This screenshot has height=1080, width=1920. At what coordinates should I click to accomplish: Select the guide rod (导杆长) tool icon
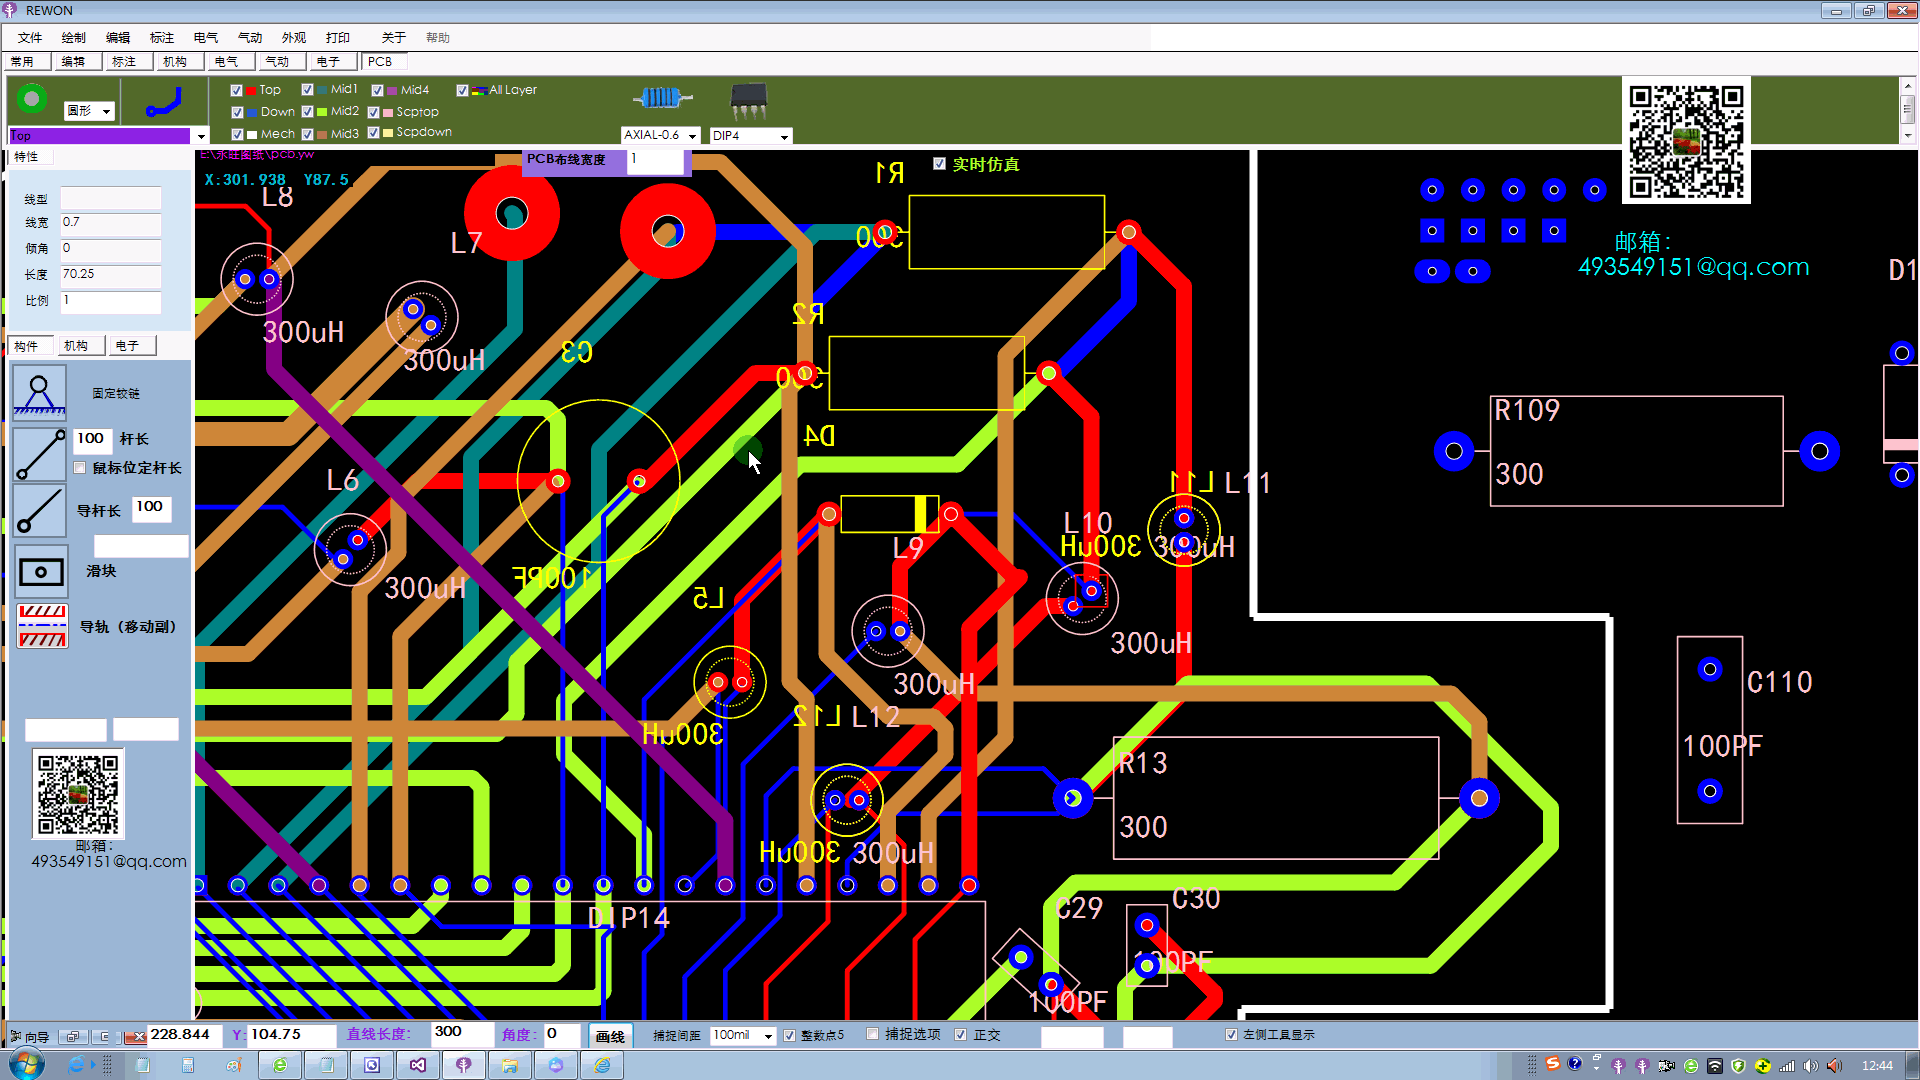click(x=40, y=511)
